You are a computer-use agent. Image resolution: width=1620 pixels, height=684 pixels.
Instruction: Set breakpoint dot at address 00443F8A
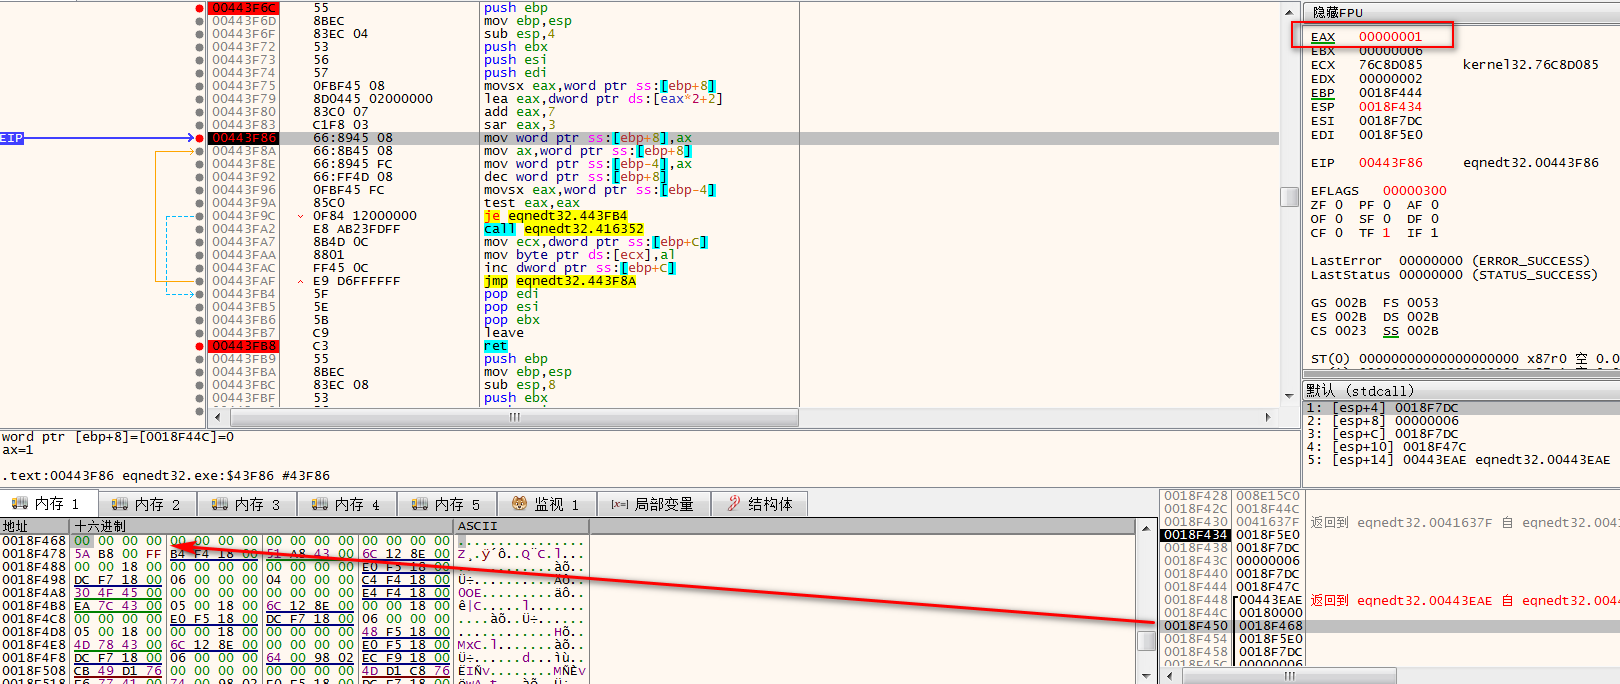coord(200,151)
